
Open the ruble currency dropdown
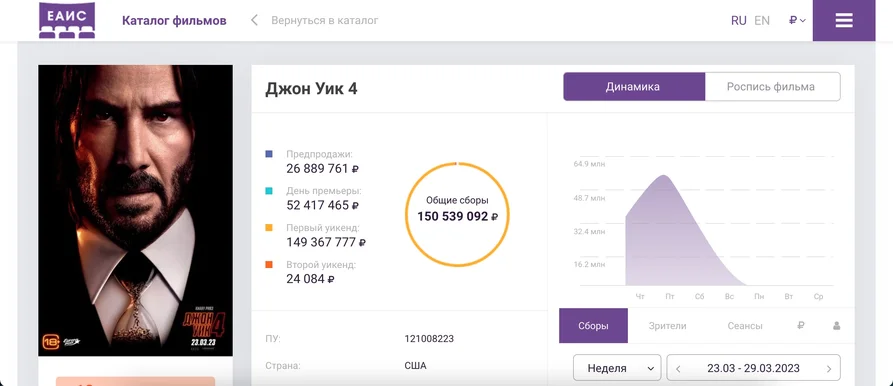[x=797, y=20]
